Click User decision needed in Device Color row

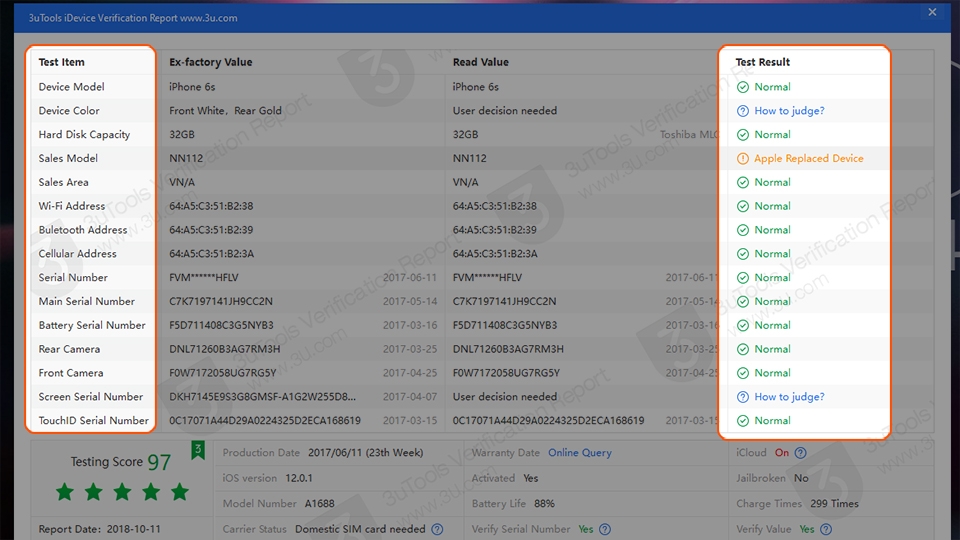click(x=505, y=111)
